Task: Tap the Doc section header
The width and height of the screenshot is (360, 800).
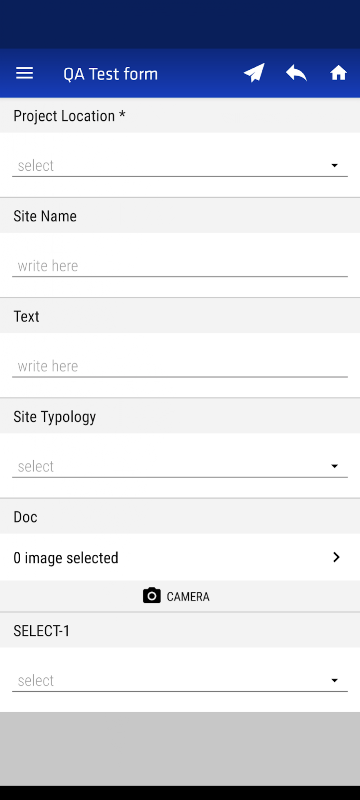Action: [180, 517]
